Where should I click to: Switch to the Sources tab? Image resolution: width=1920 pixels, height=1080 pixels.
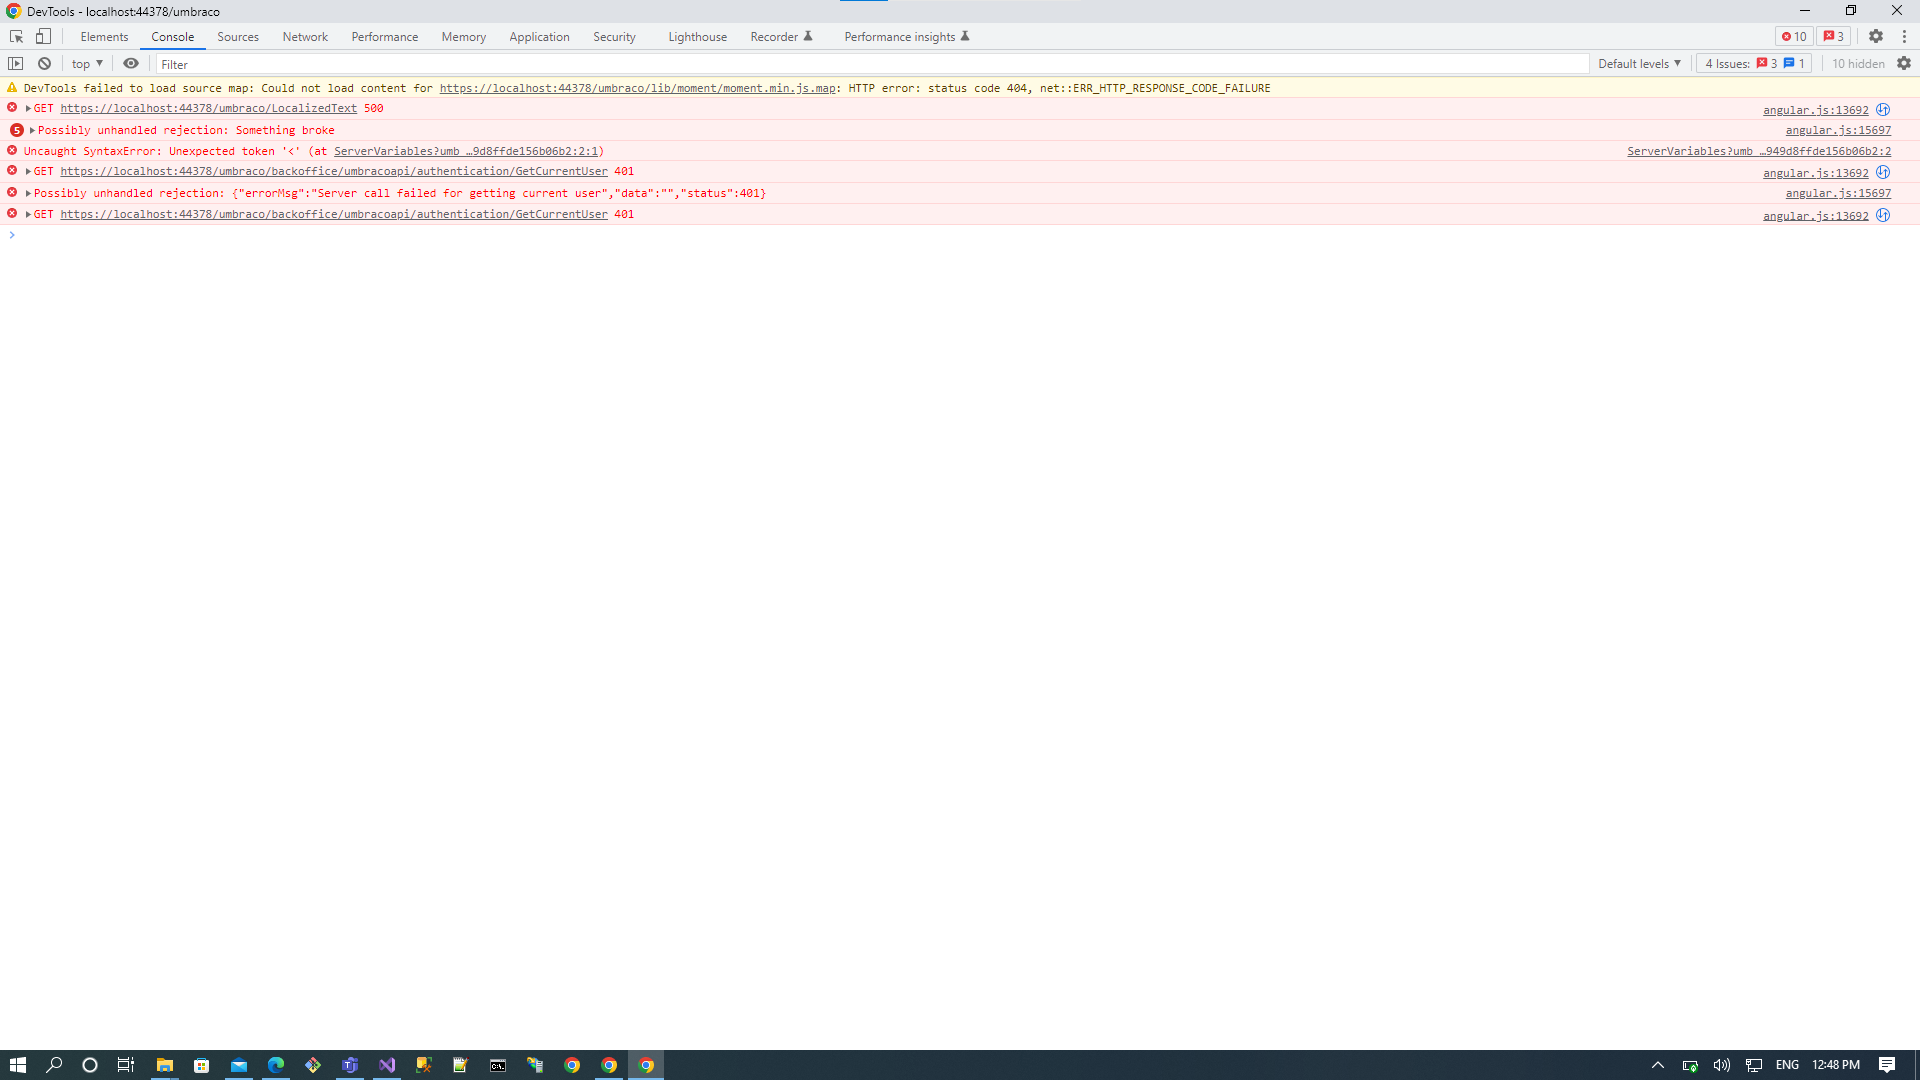[238, 36]
